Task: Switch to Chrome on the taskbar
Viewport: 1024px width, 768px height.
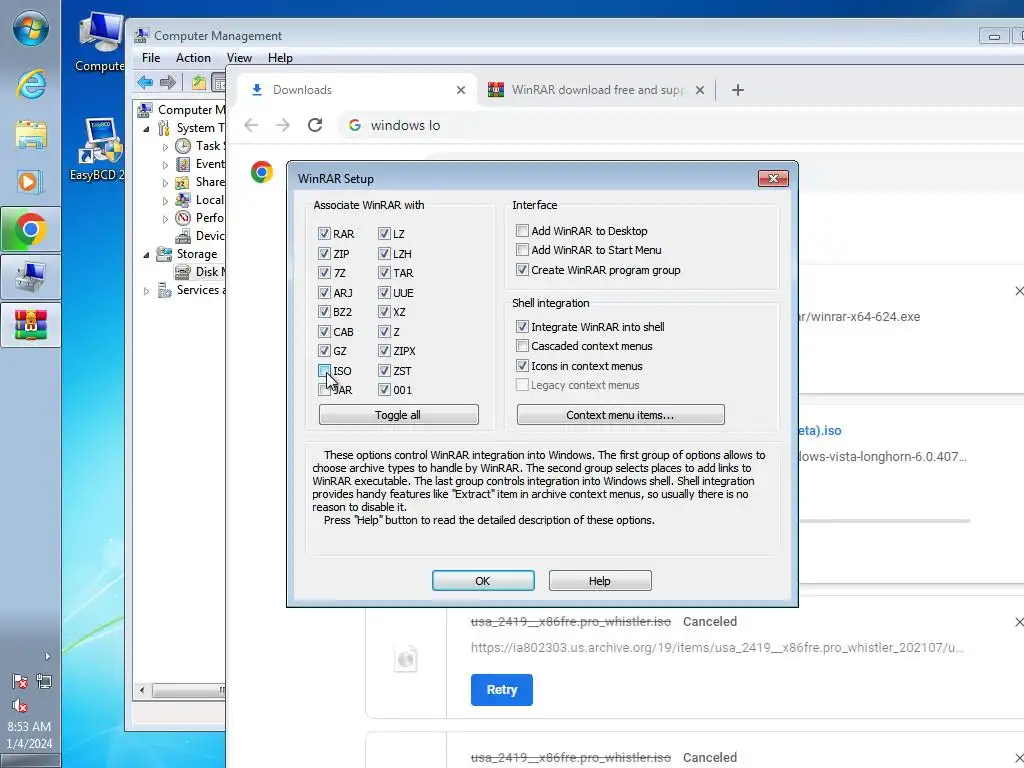Action: pos(30,229)
